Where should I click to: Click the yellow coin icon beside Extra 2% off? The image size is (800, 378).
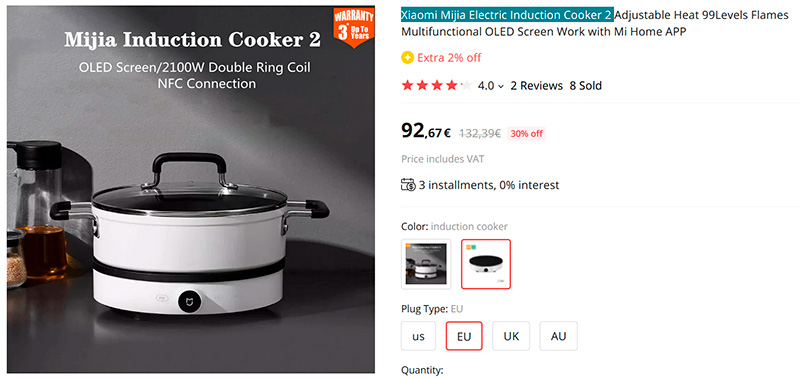407,58
